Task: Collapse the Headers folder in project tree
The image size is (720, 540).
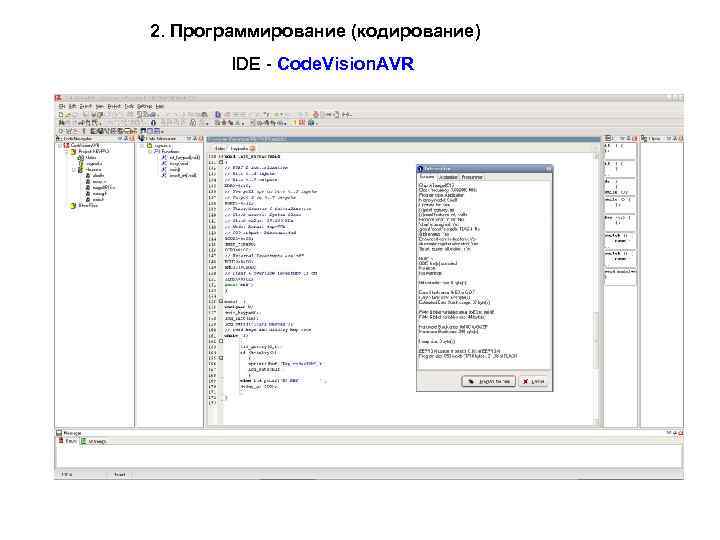Action: click(73, 169)
